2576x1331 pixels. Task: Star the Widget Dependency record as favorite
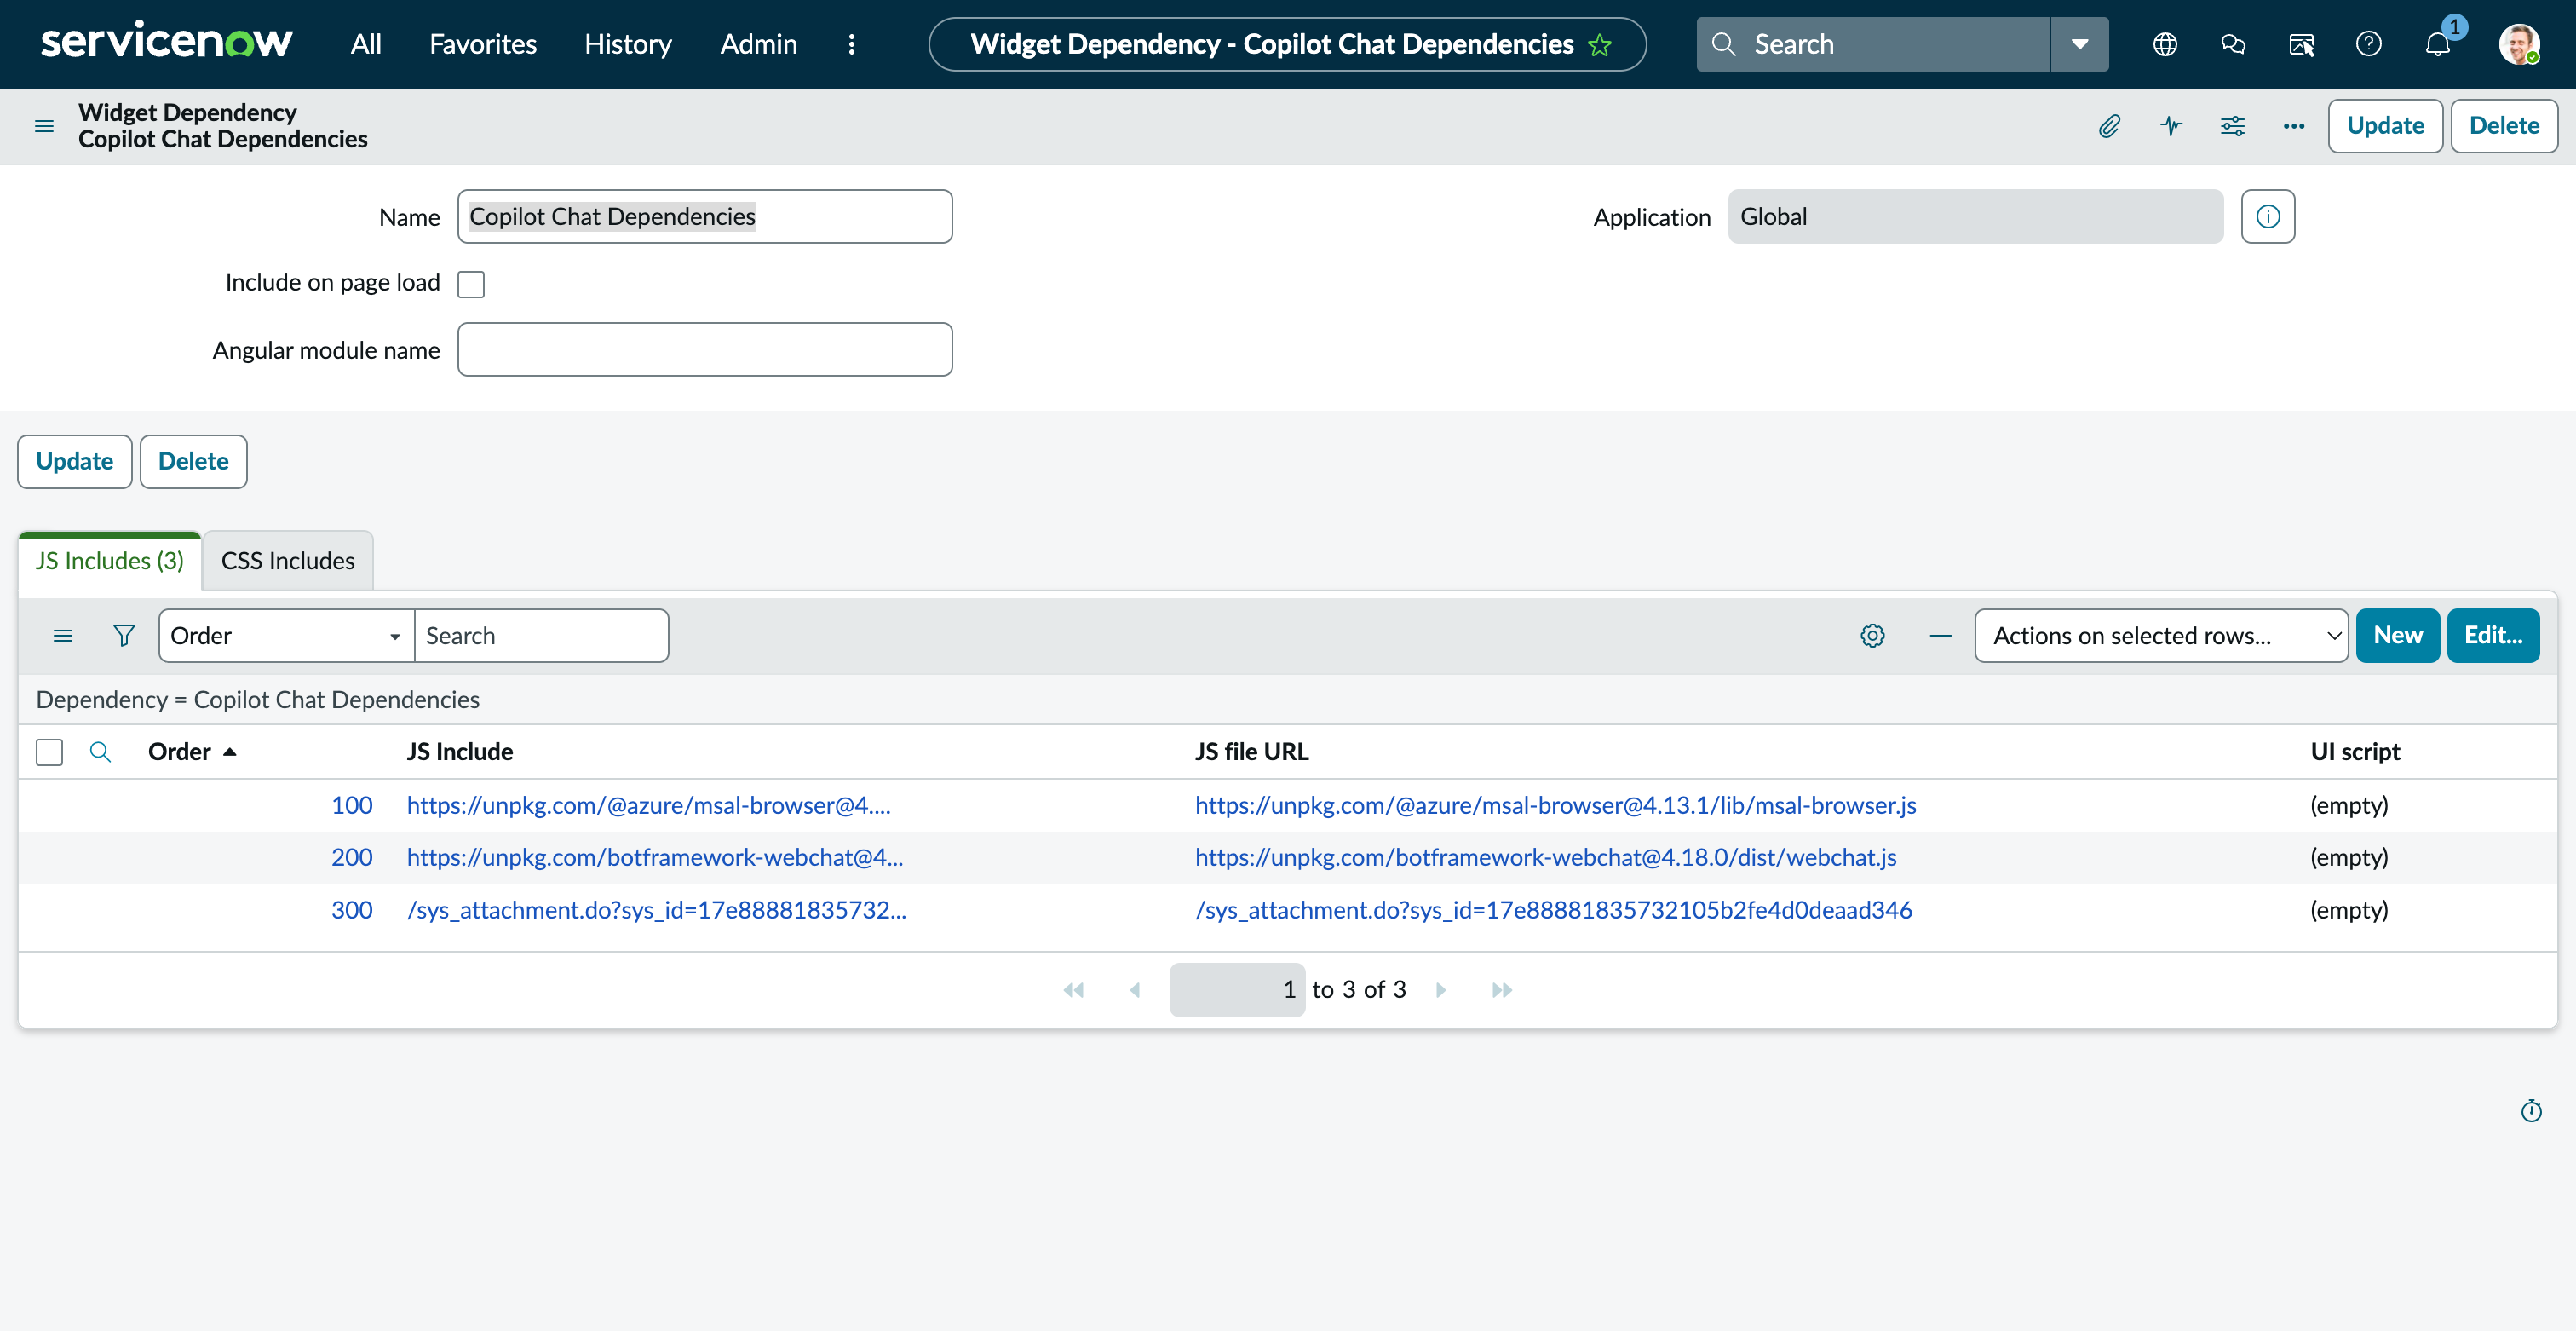point(1600,45)
